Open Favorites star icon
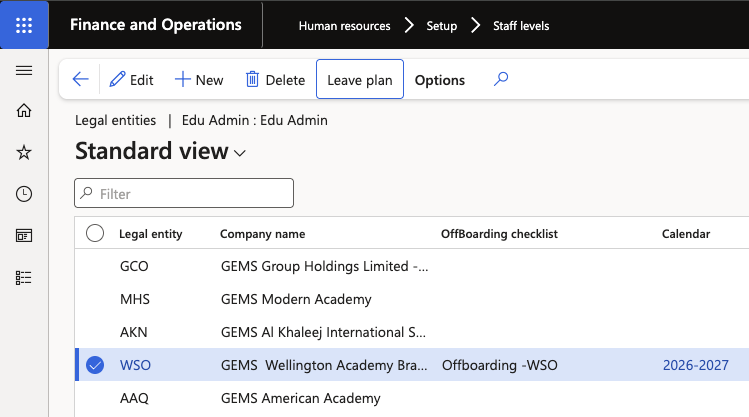Image resolution: width=749 pixels, height=417 pixels. click(24, 152)
